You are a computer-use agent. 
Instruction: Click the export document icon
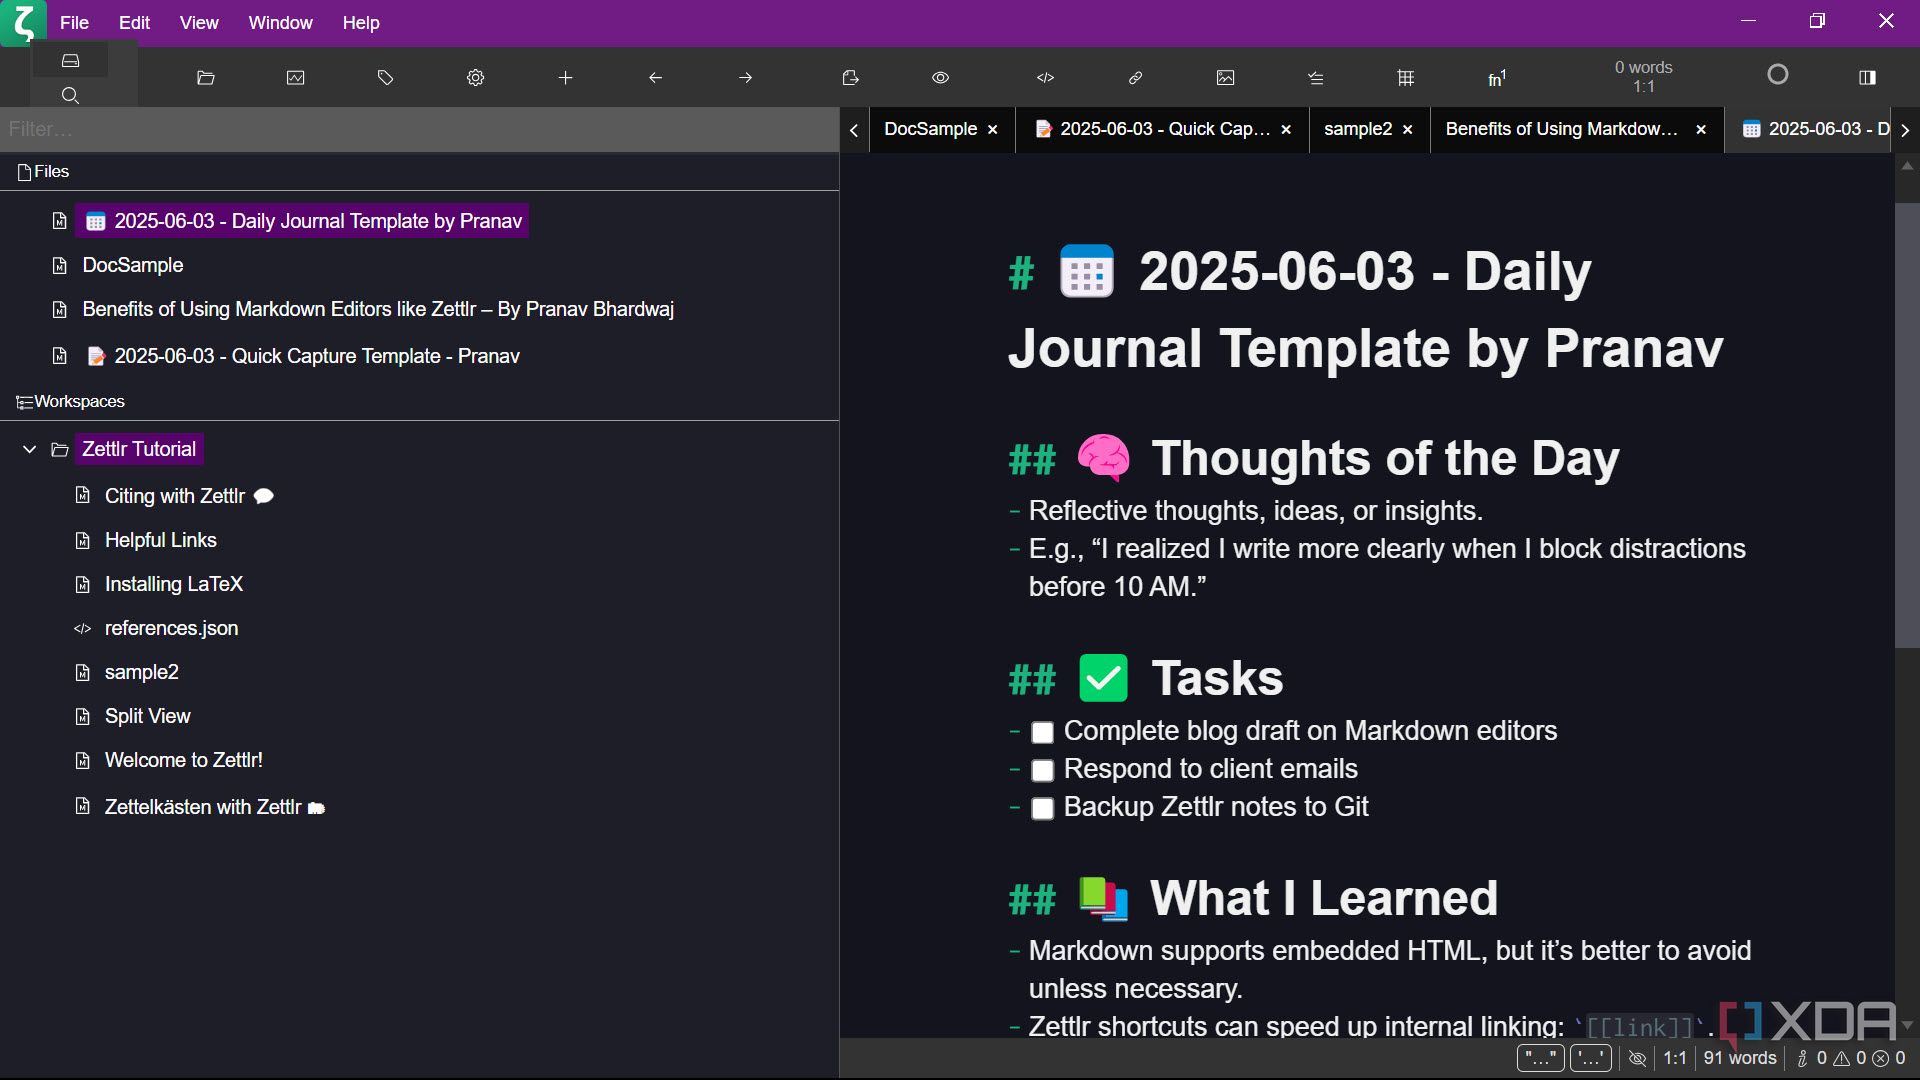pyautogui.click(x=851, y=78)
